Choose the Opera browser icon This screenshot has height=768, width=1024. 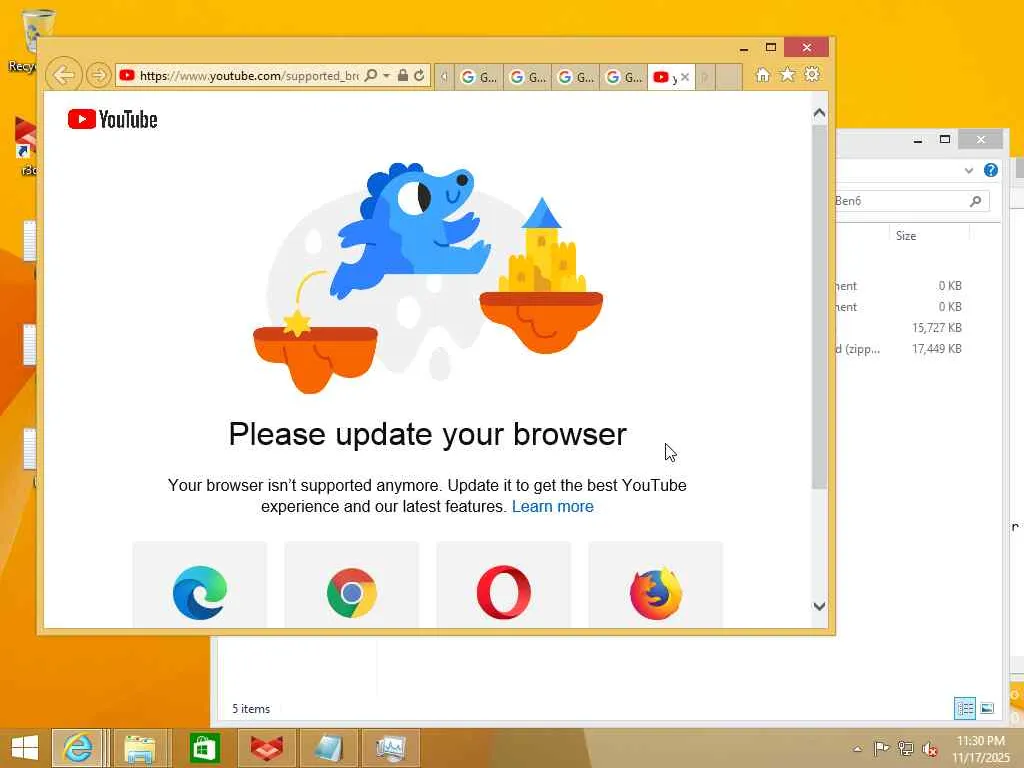(504, 592)
